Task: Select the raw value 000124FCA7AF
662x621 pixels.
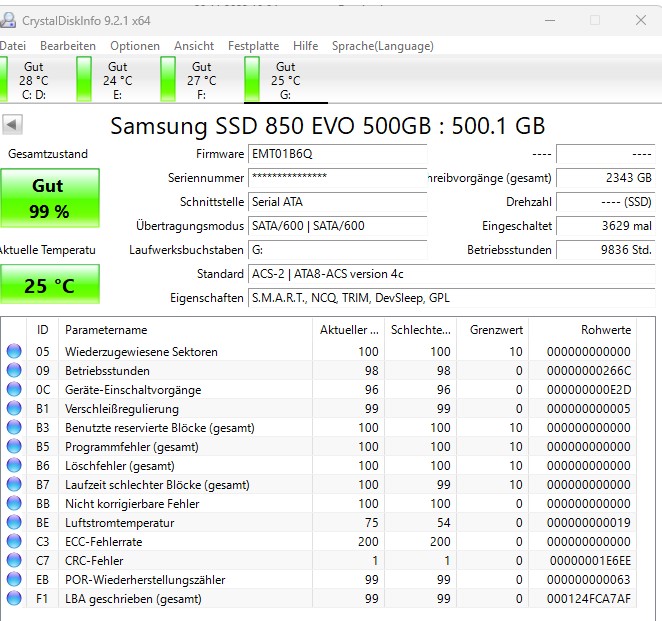Action: pos(589,599)
